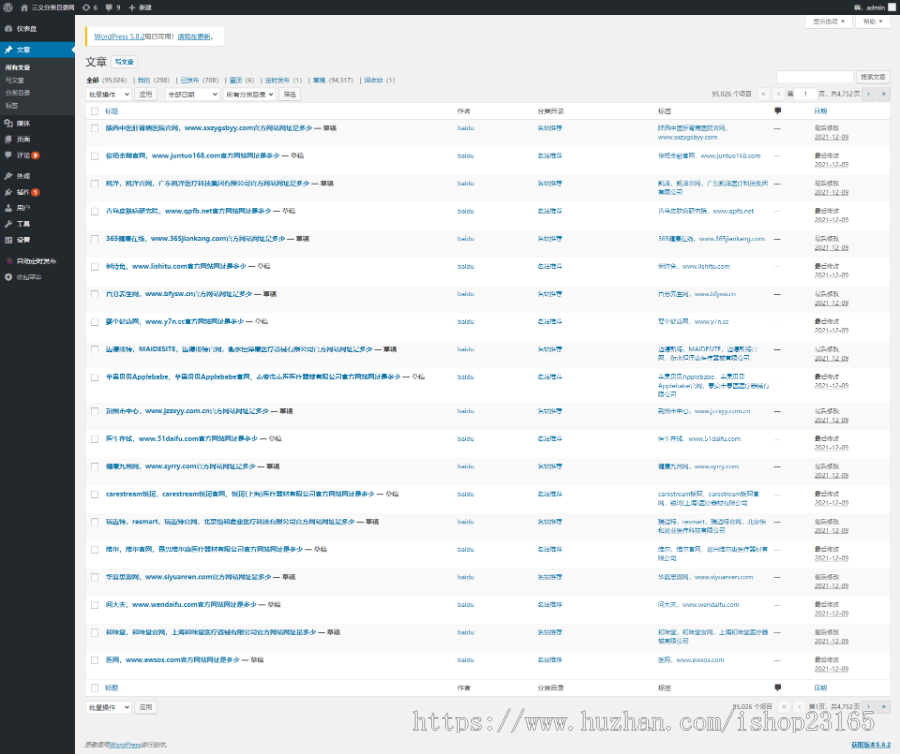
Task: Open Media (媒体) sidebar icon
Action: coord(8,123)
